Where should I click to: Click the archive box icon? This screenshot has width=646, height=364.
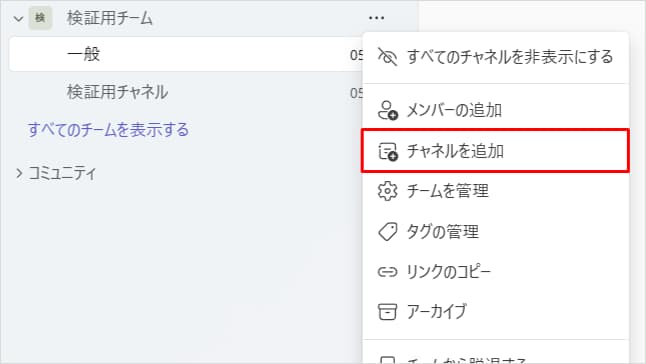click(x=387, y=312)
